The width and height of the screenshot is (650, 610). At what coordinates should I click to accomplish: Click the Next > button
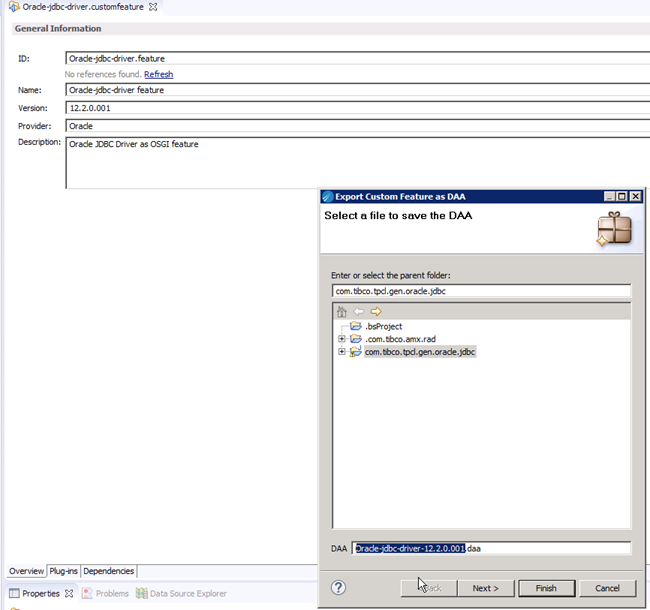pyautogui.click(x=485, y=588)
